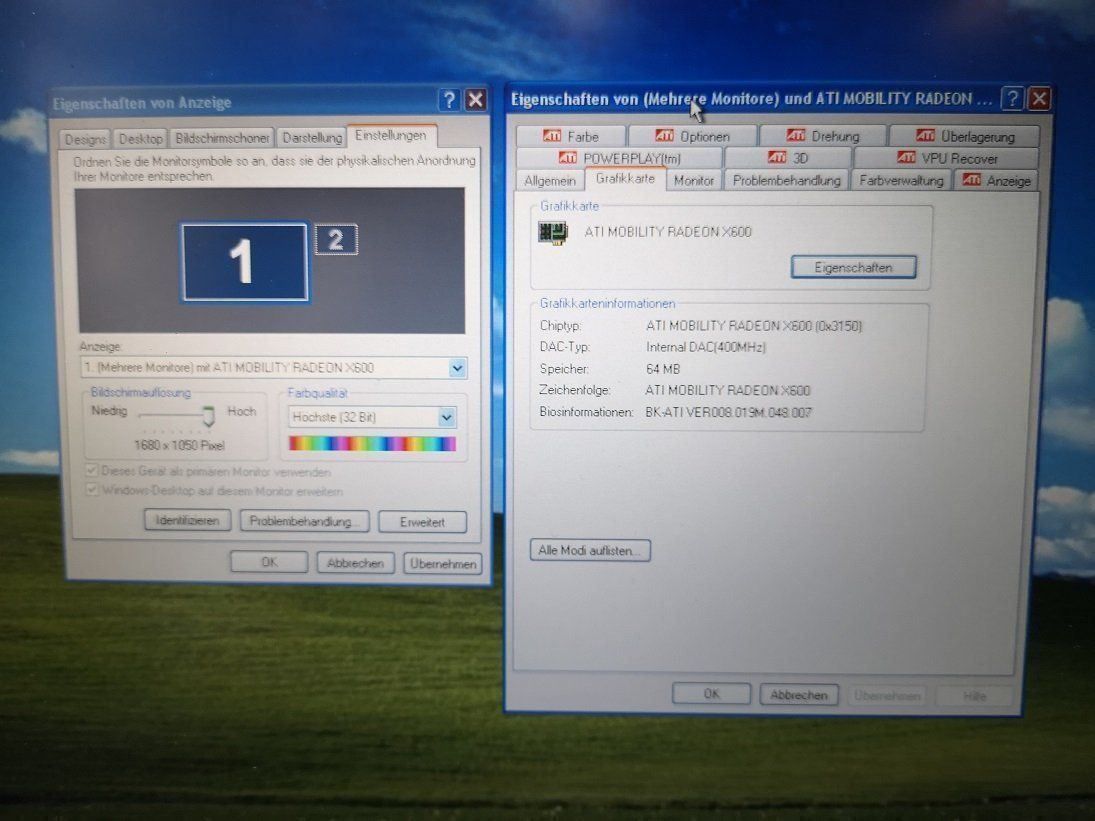This screenshot has height=821, width=1095.
Task: Select monitor 1 in arrangement preview
Action: [244, 262]
